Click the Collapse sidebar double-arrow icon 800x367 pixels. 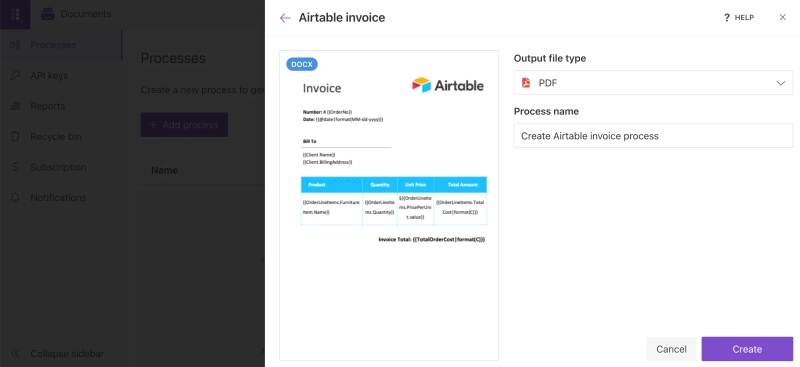15,353
